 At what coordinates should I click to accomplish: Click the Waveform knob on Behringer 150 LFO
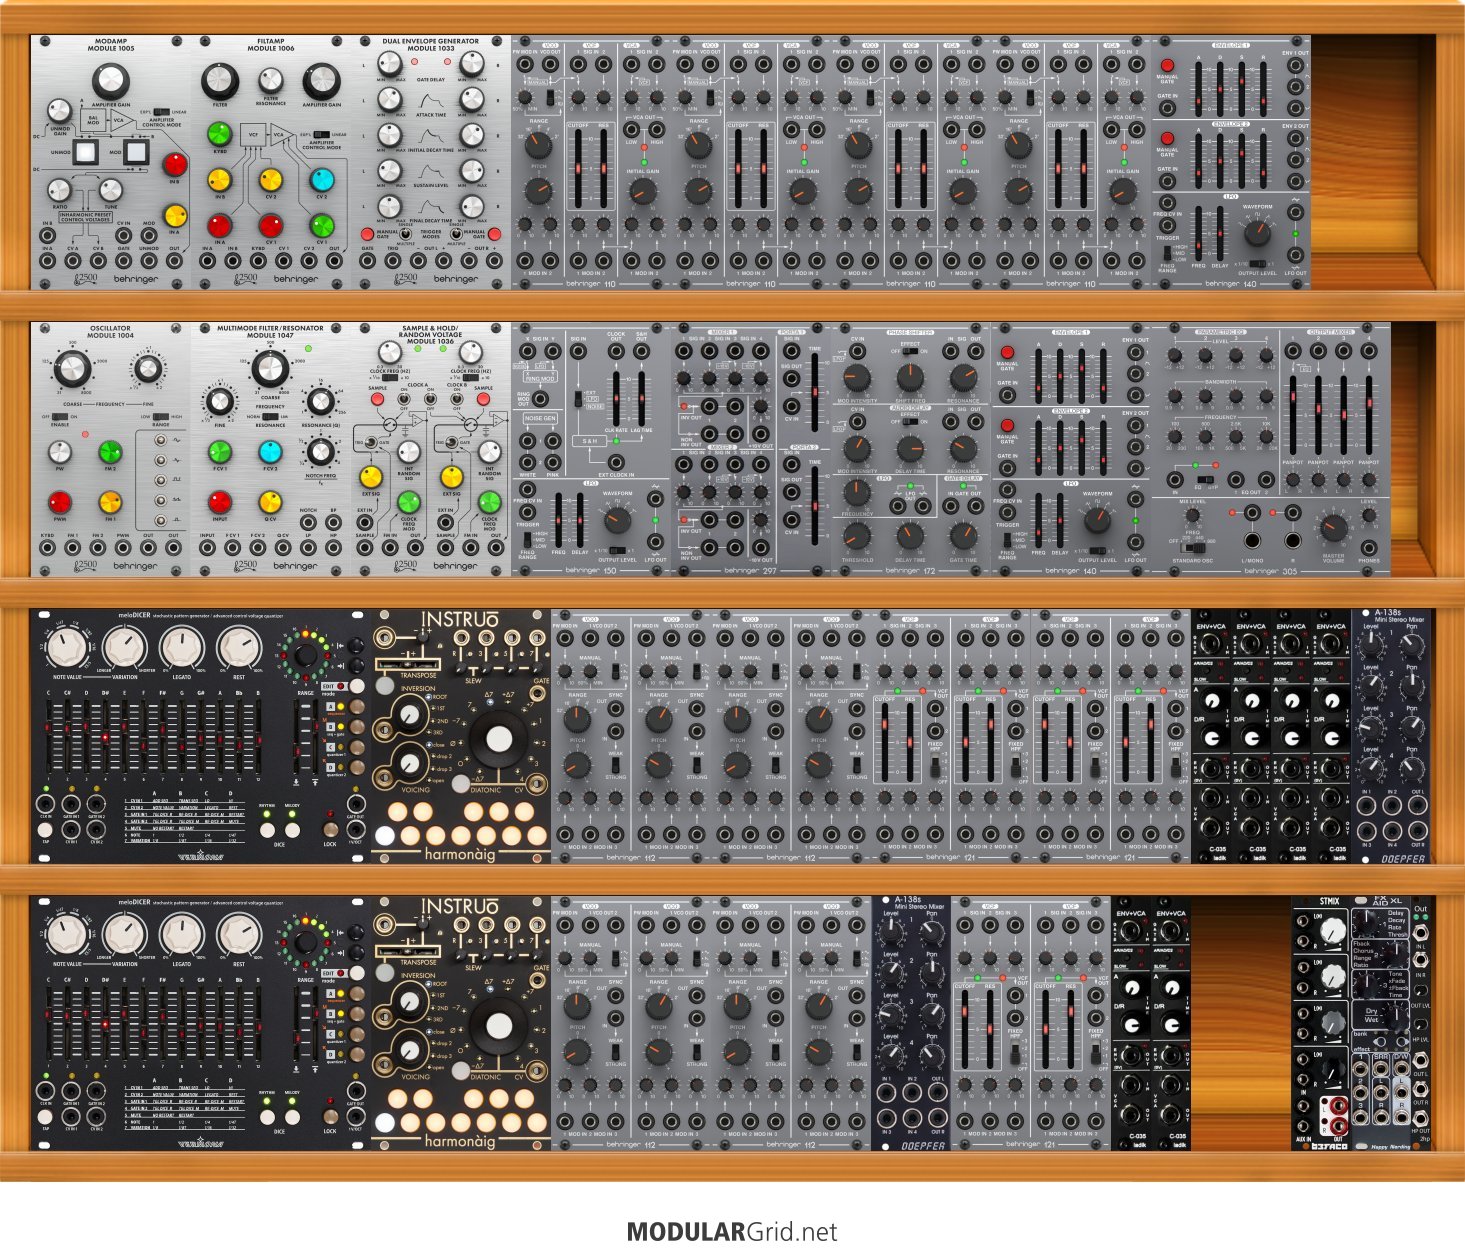tap(618, 520)
